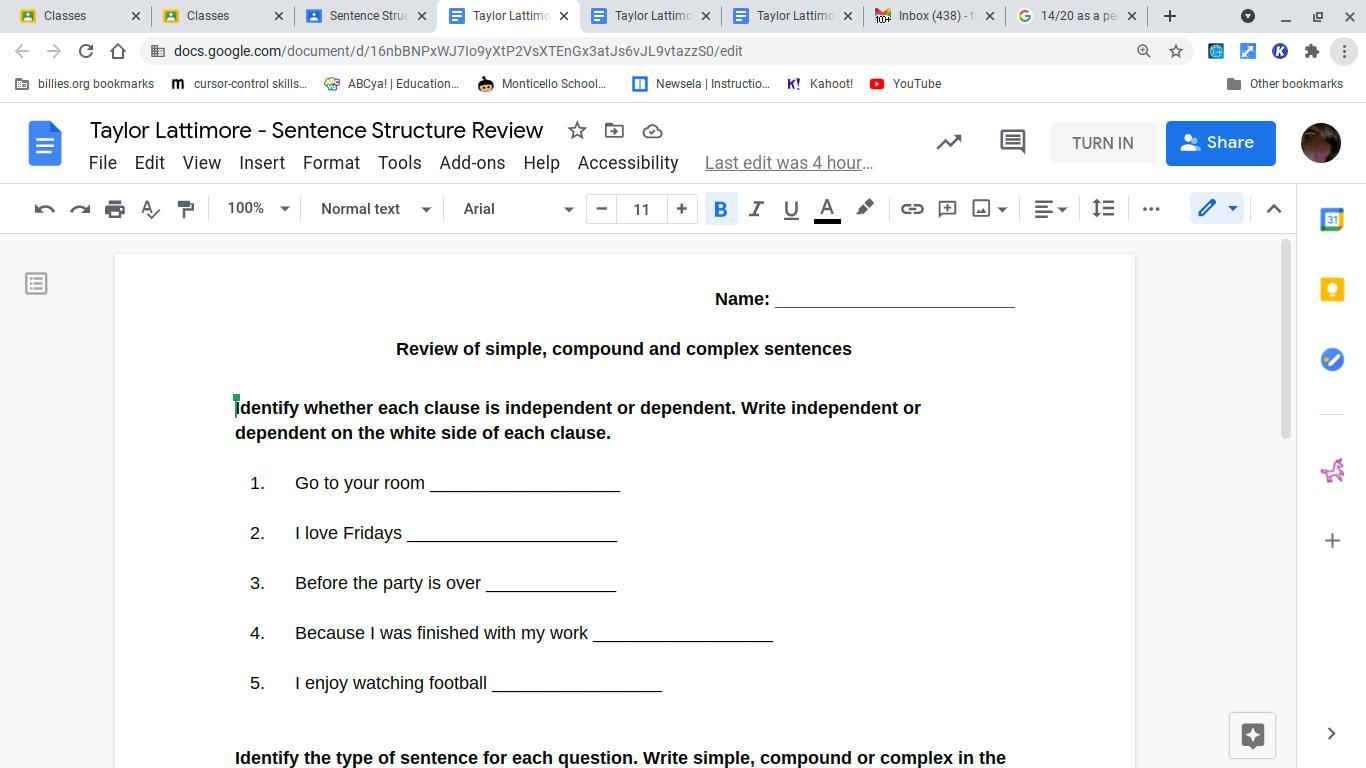
Task: Open Google account profile picture
Action: point(1320,143)
